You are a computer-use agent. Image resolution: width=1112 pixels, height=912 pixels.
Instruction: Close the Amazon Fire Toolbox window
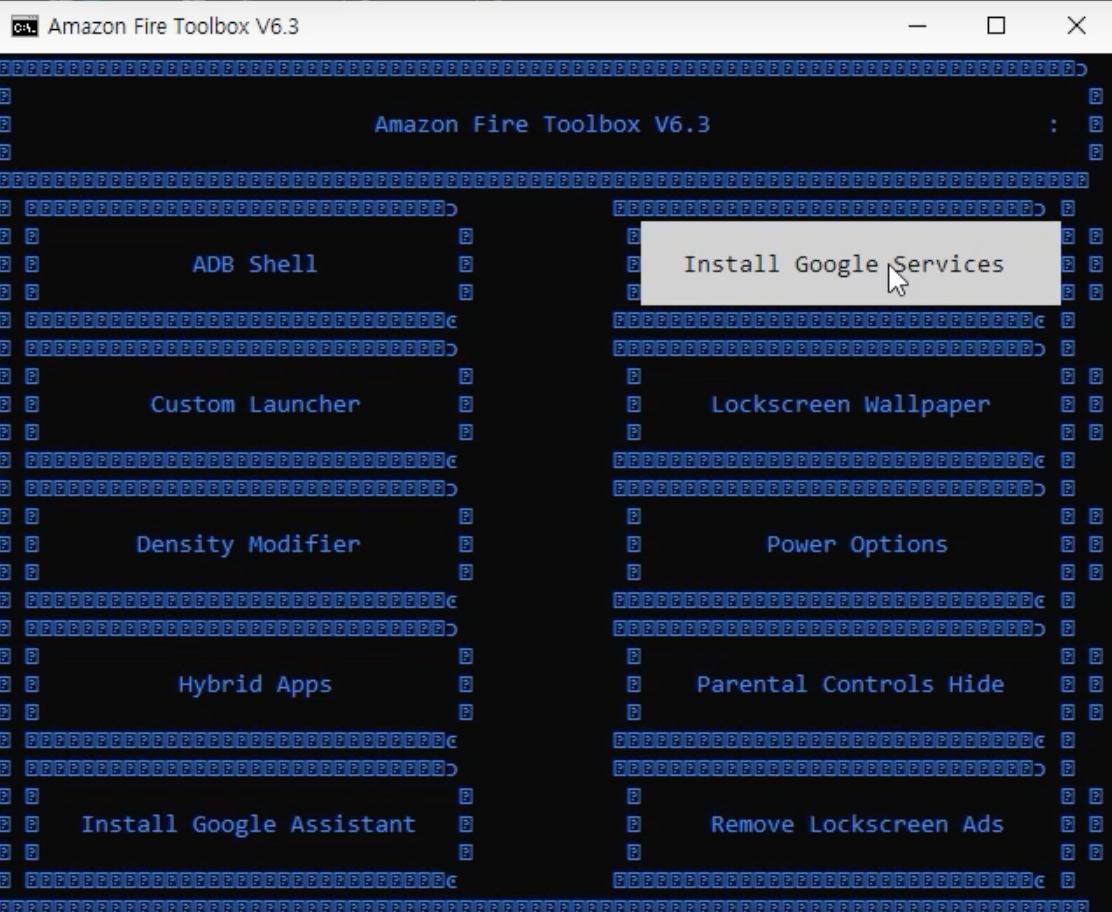pyautogui.click(x=1076, y=26)
